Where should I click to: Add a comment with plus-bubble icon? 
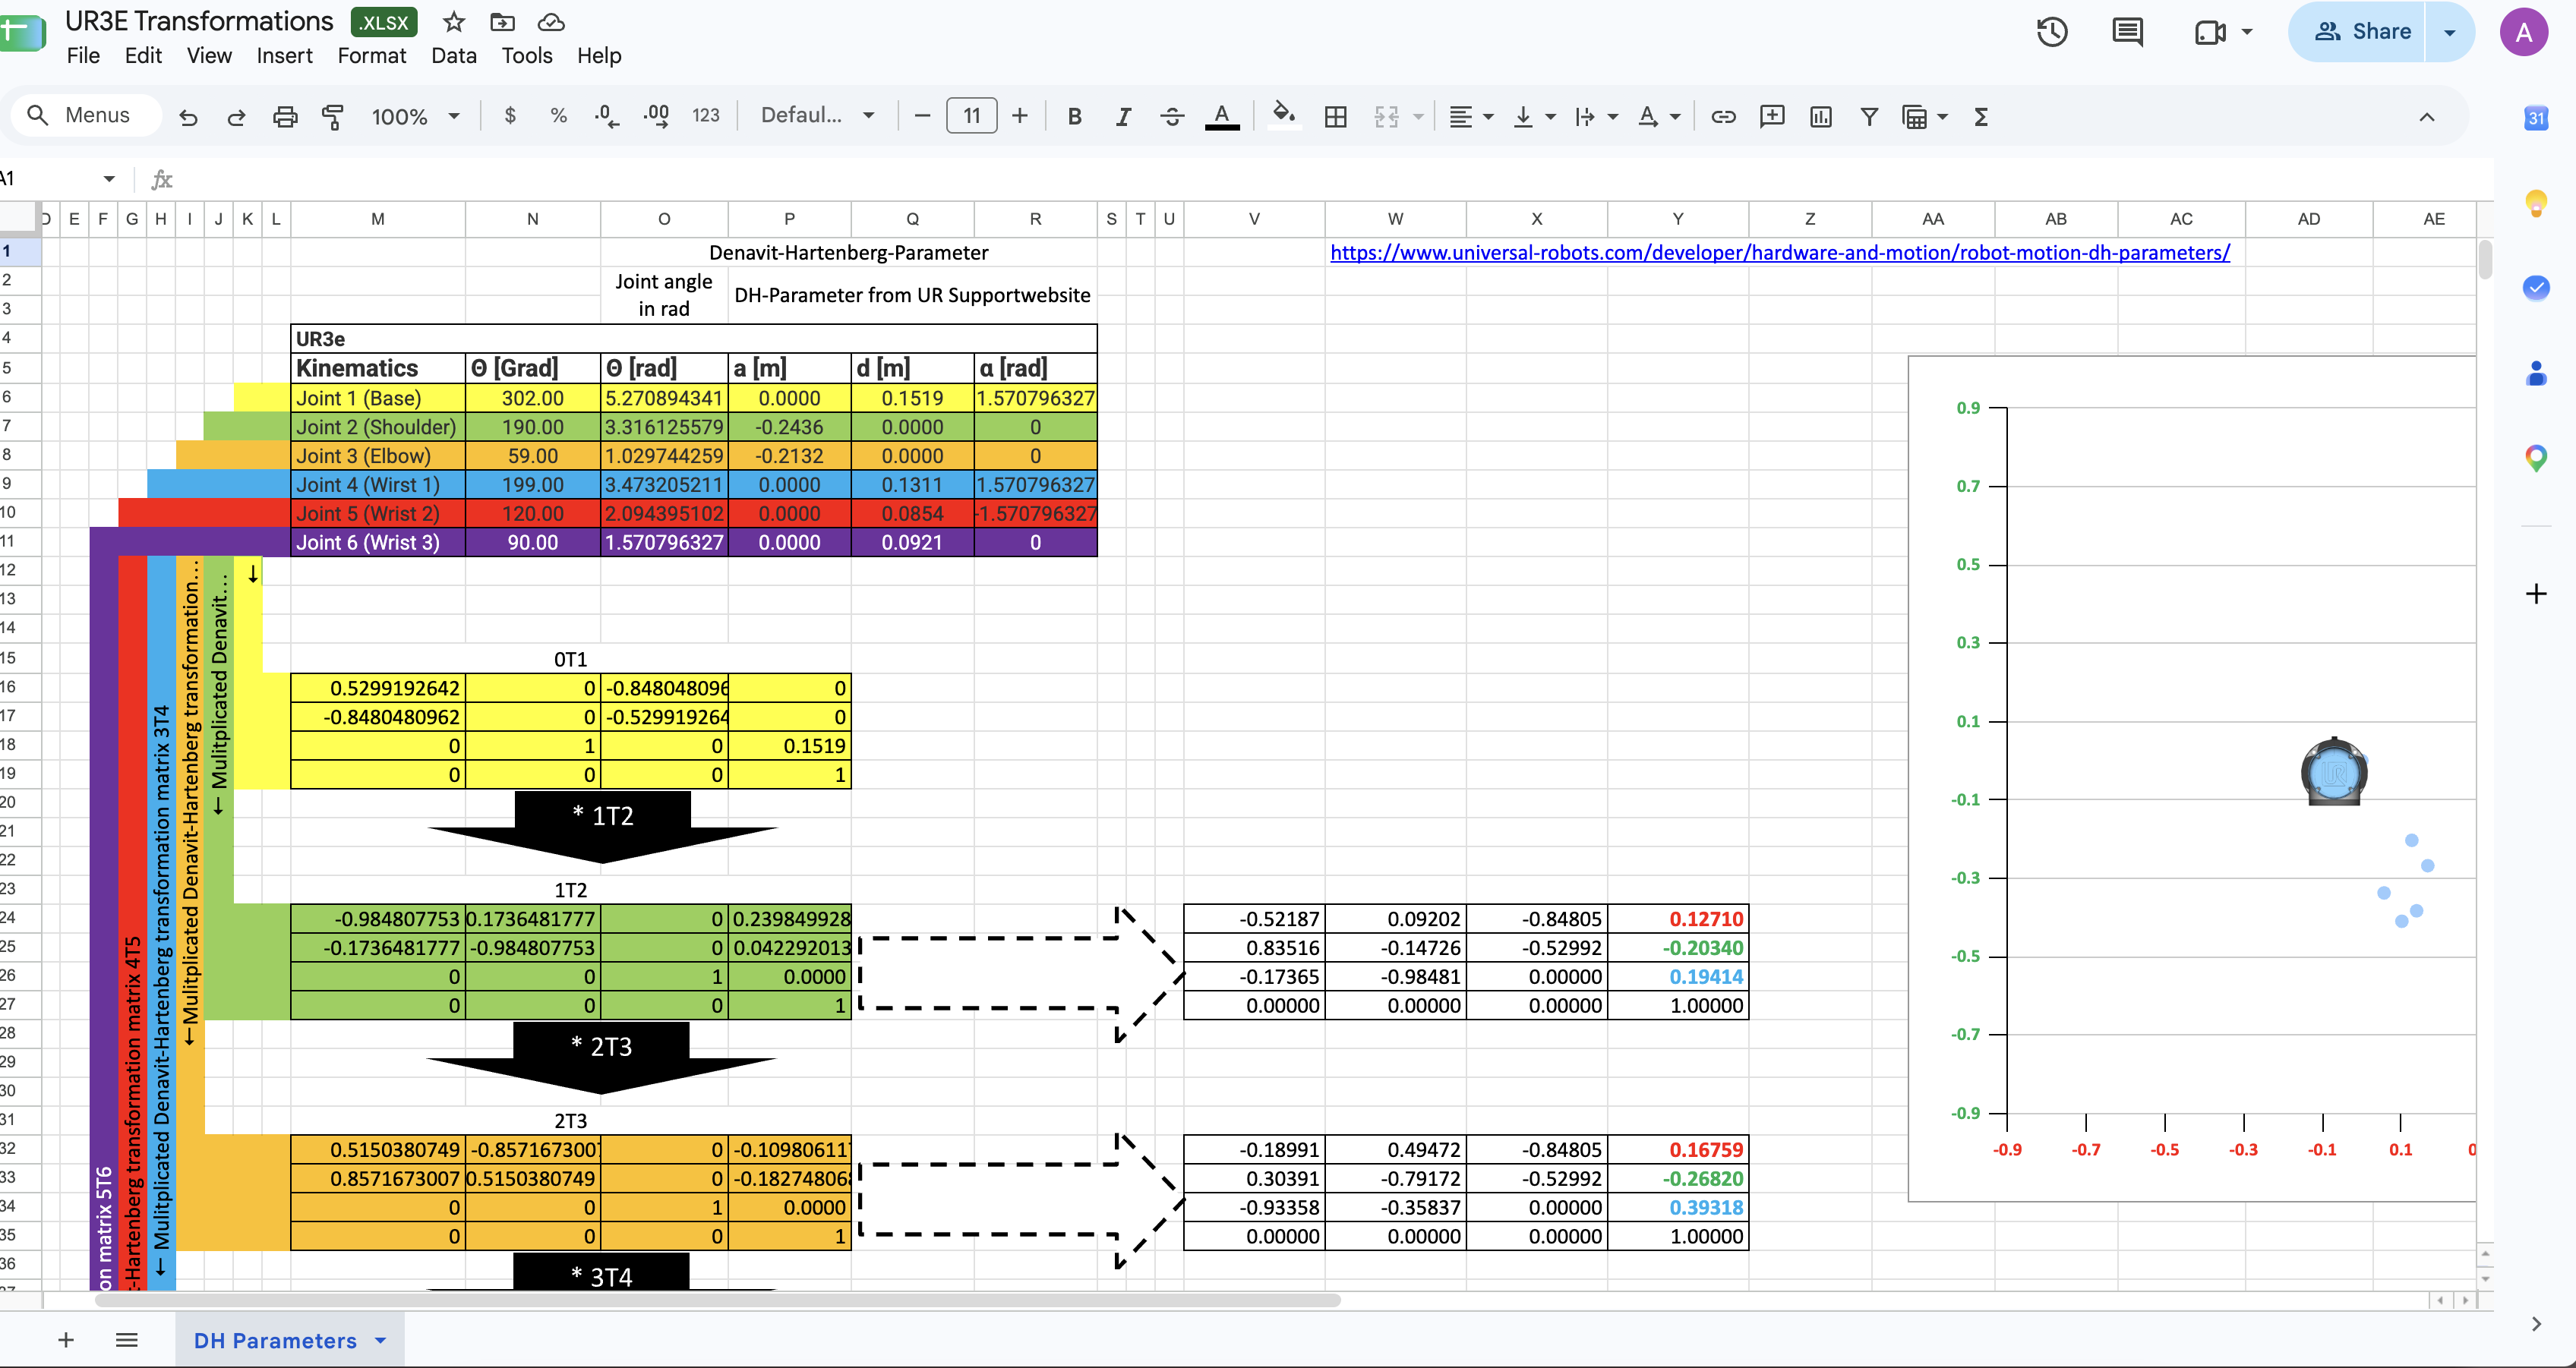coord(1772,117)
